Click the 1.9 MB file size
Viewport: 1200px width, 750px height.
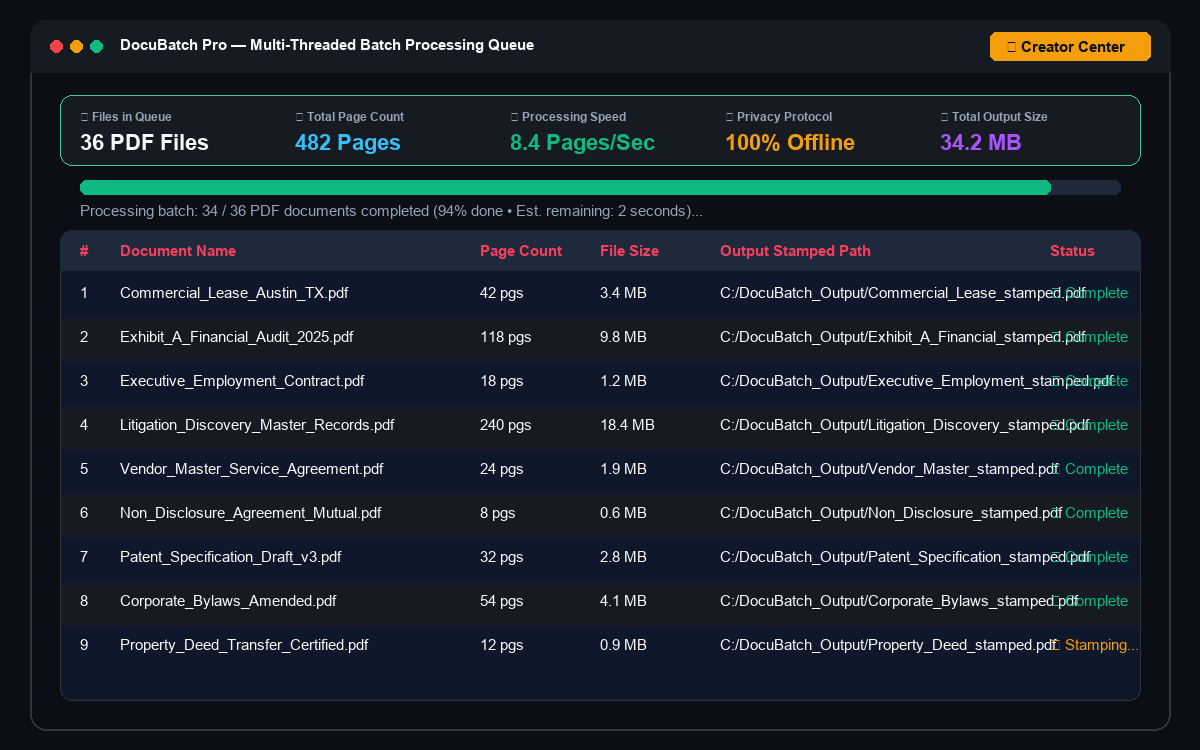[623, 469]
